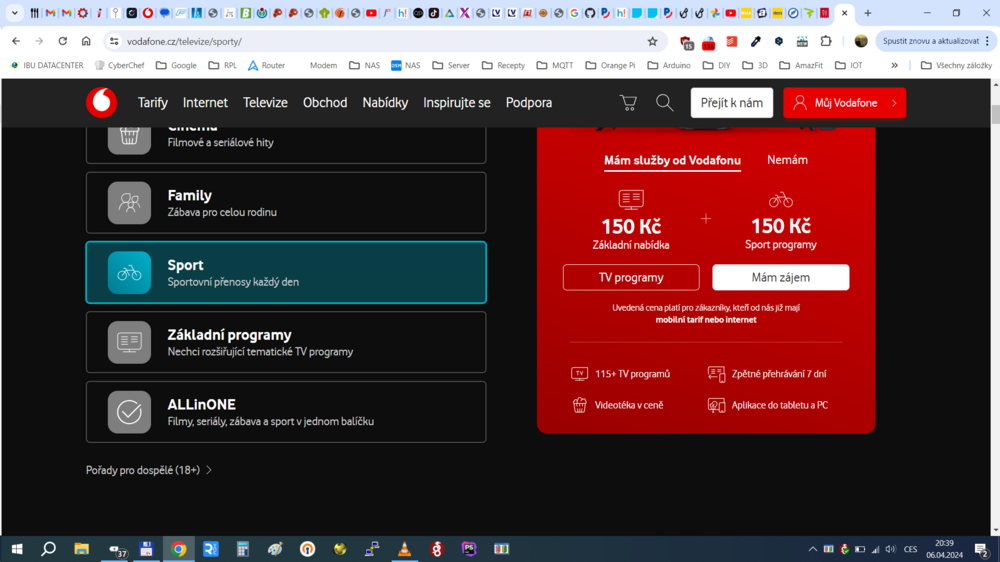Screen dimensions: 1000x562
Task: Click Zpětné přehrávání 7 dní text
Action: pos(779,374)
